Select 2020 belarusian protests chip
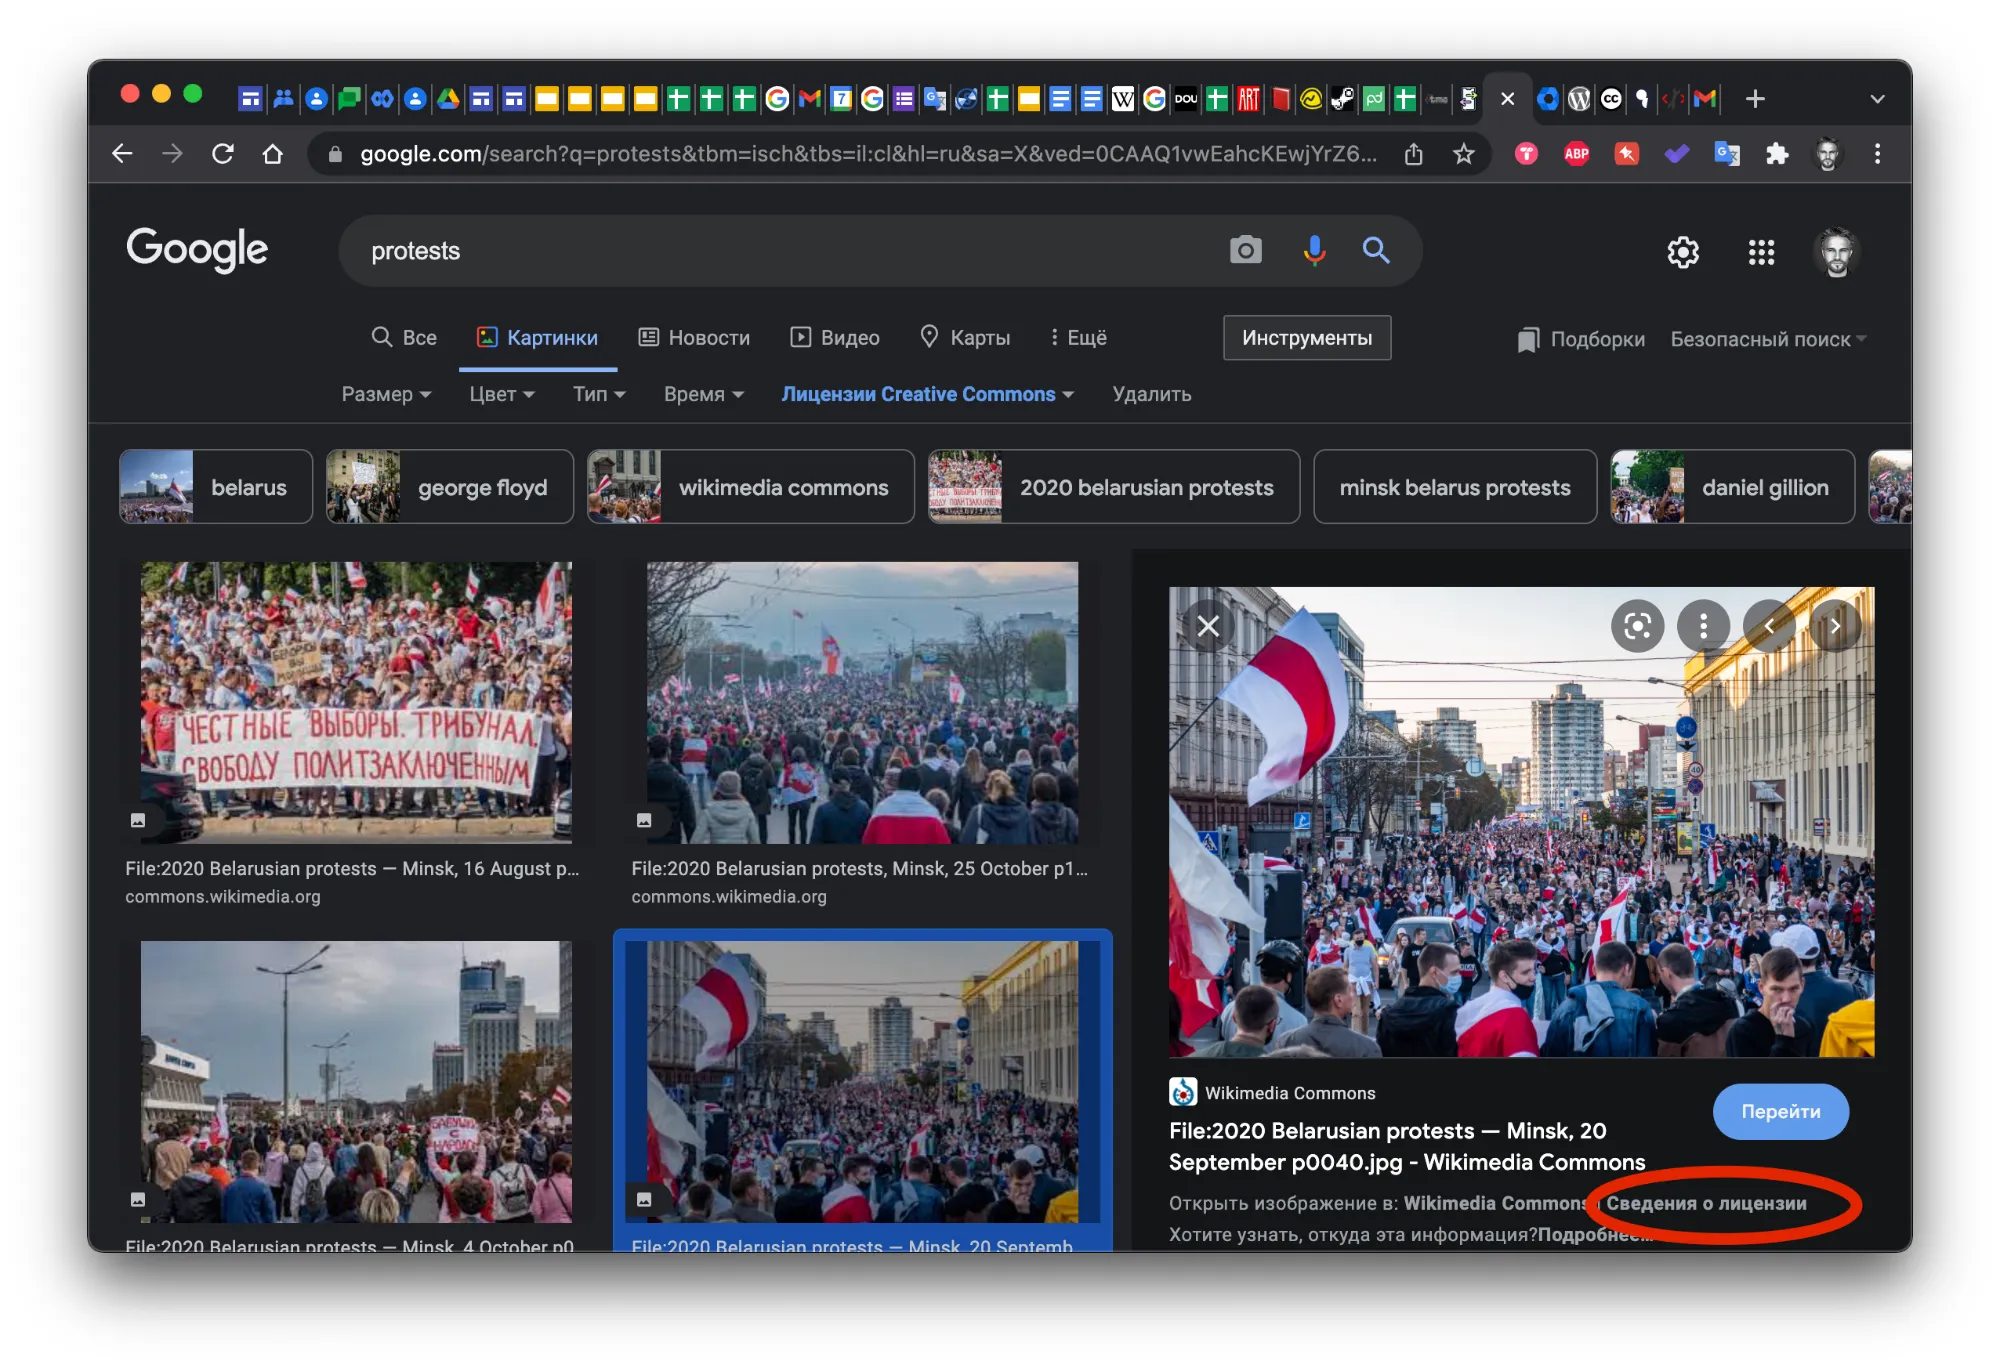This screenshot has height=1368, width=2000. coord(1114,487)
